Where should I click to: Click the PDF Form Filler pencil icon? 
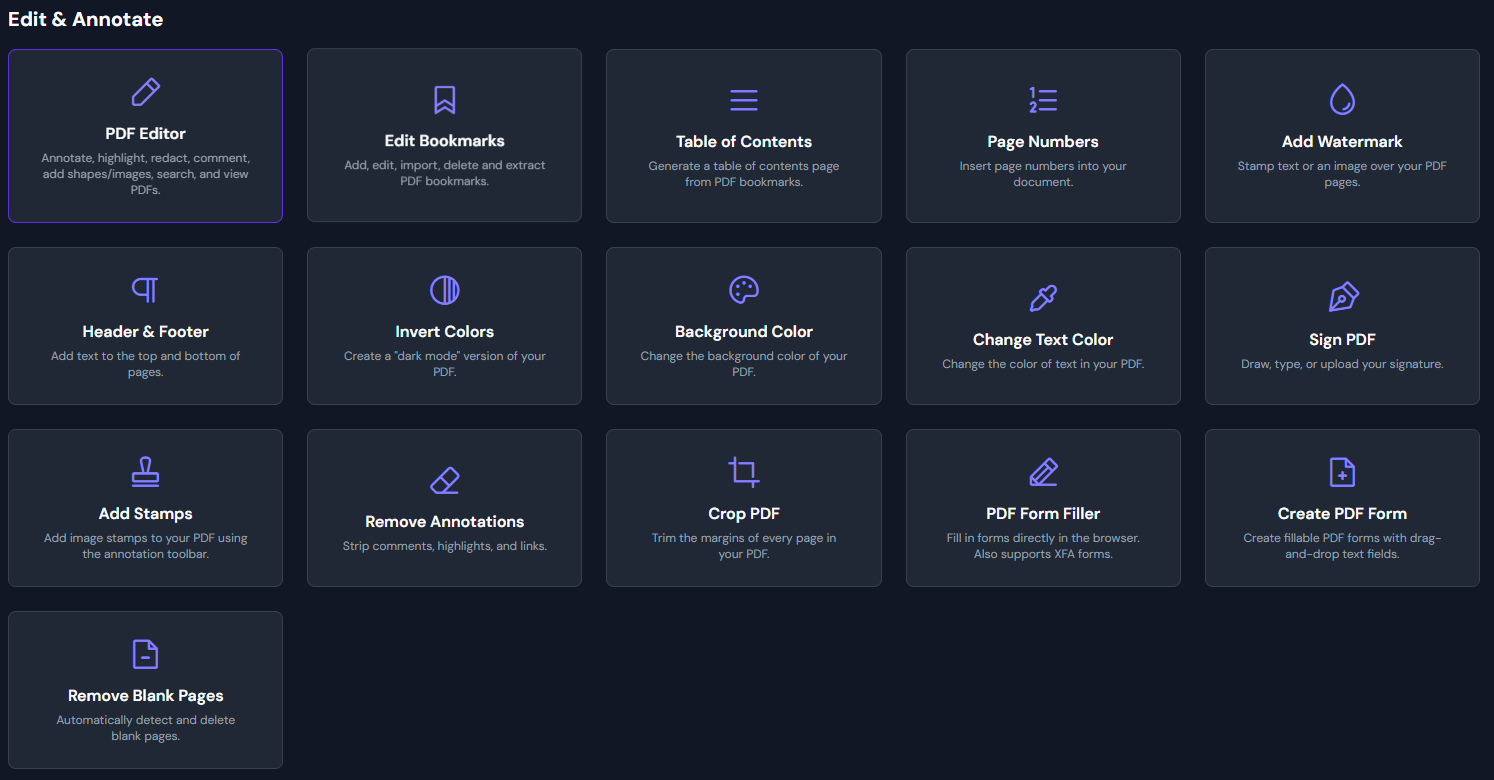point(1043,472)
